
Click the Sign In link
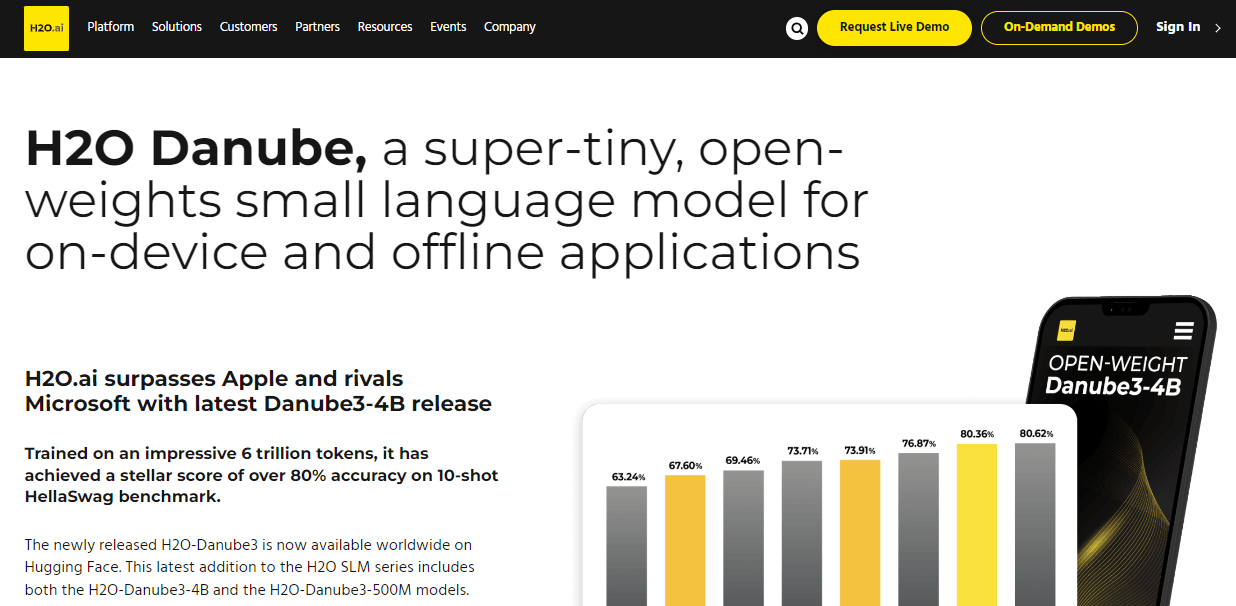[1177, 27]
